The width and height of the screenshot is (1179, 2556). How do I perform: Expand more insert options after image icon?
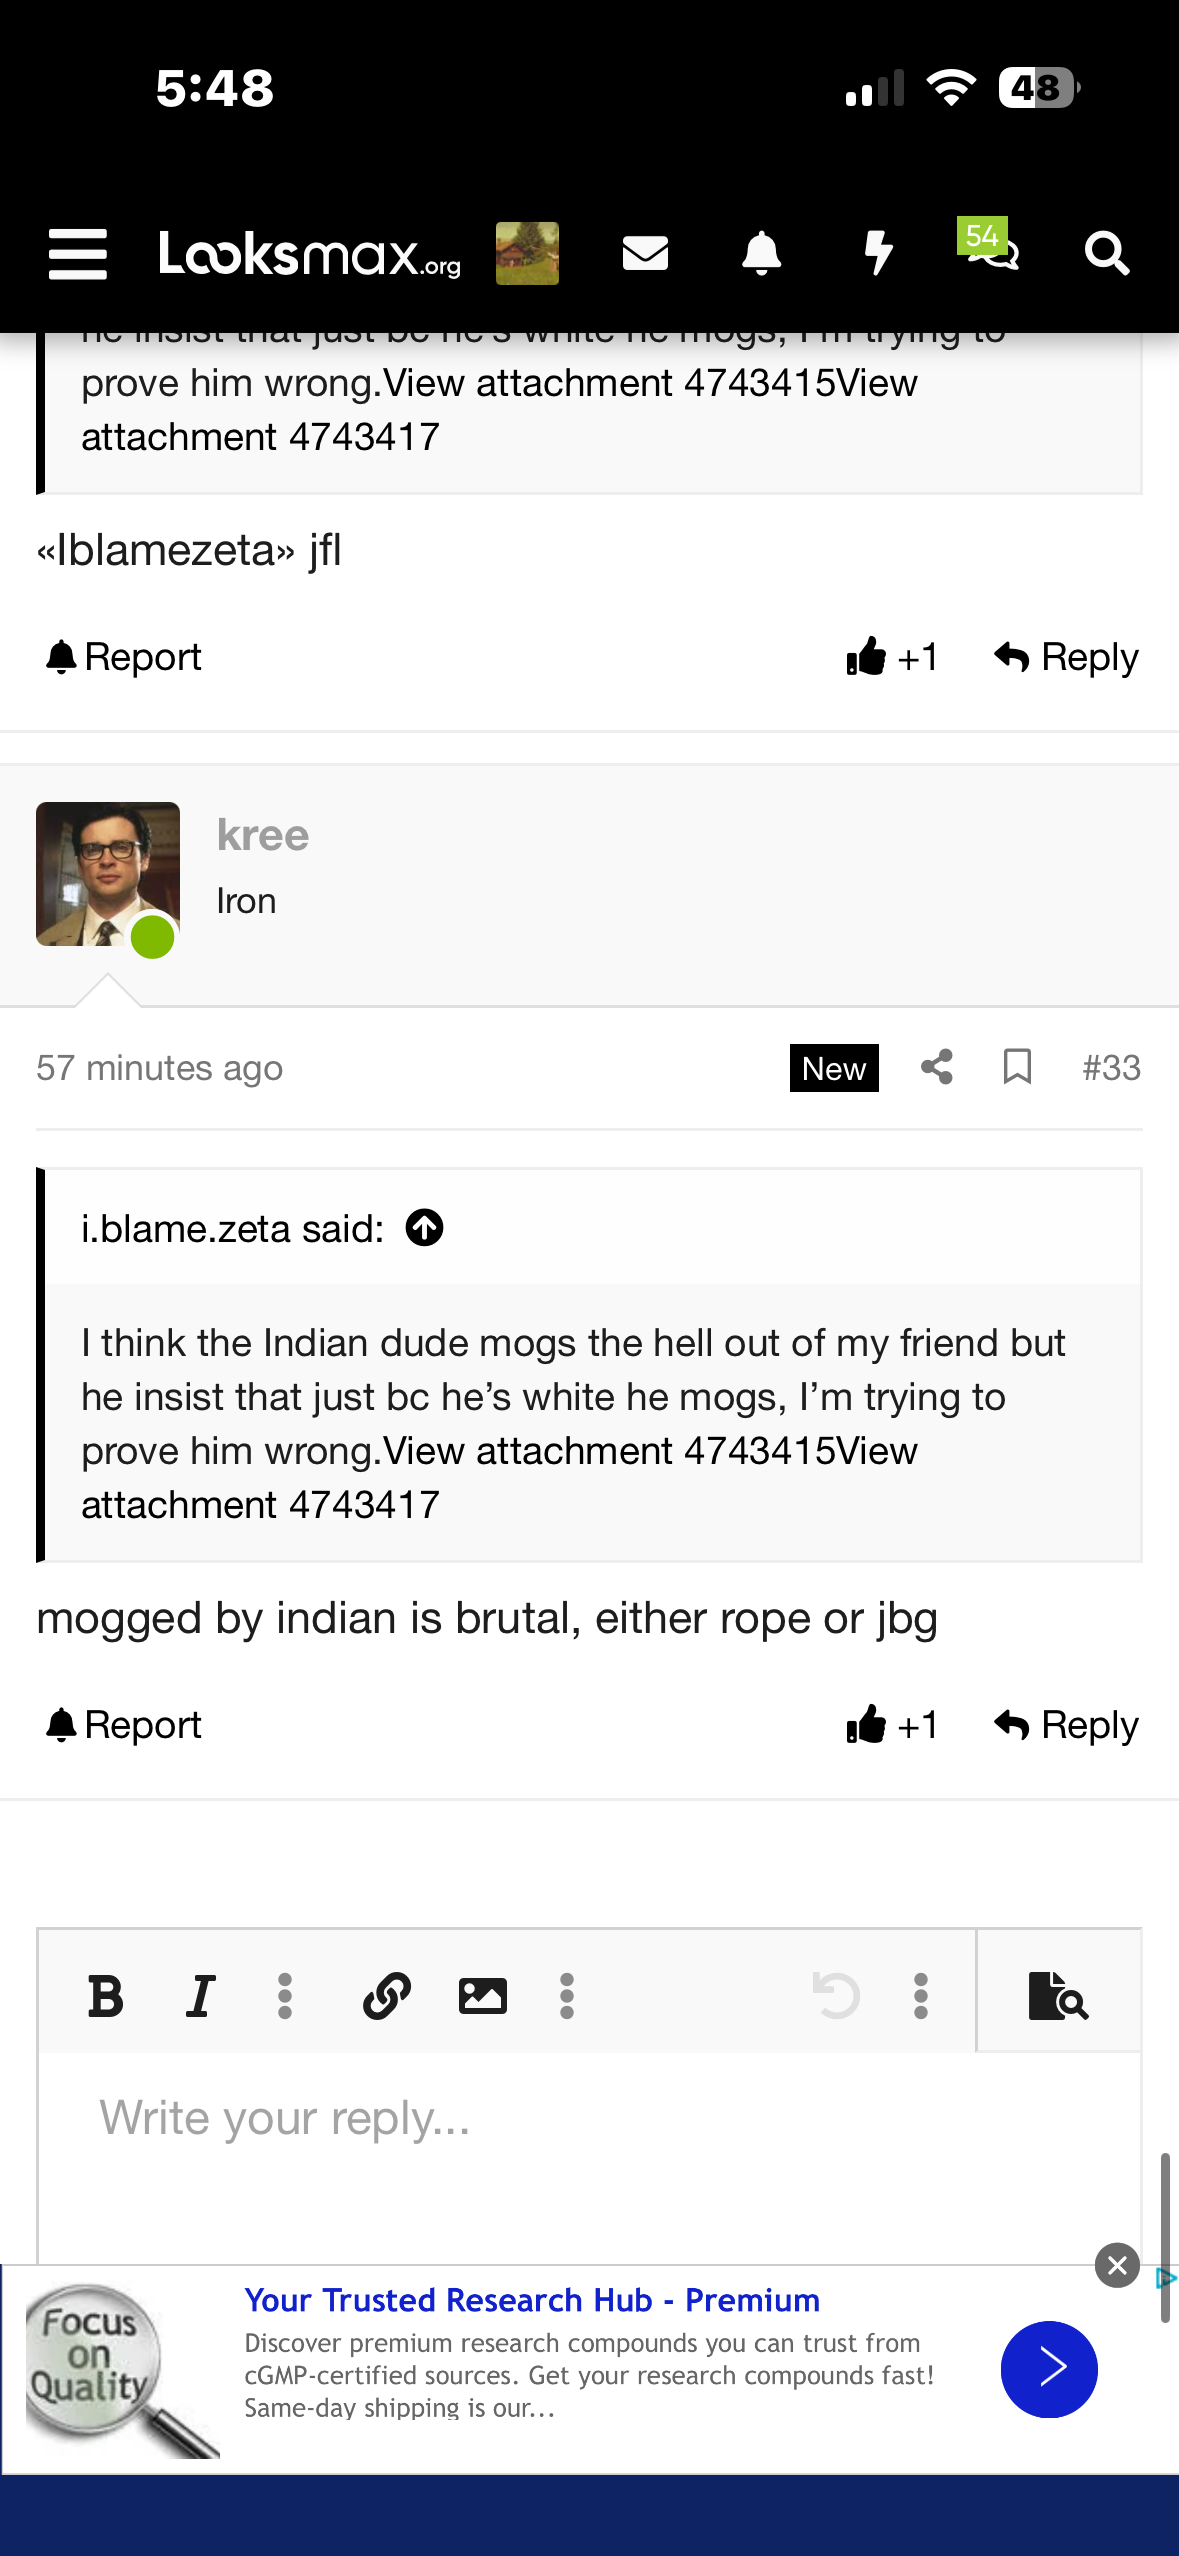pyautogui.click(x=567, y=1996)
